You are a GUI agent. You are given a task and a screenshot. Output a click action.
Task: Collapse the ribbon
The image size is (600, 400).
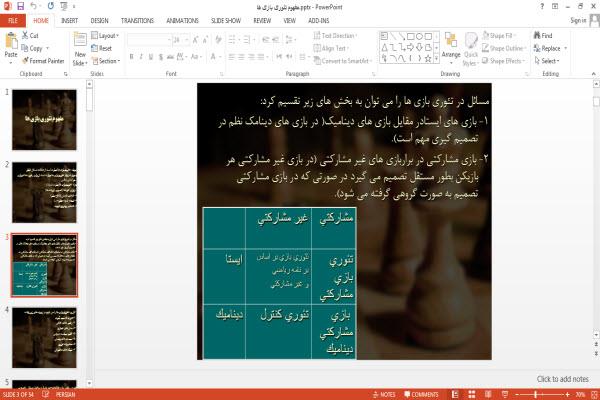pos(593,74)
